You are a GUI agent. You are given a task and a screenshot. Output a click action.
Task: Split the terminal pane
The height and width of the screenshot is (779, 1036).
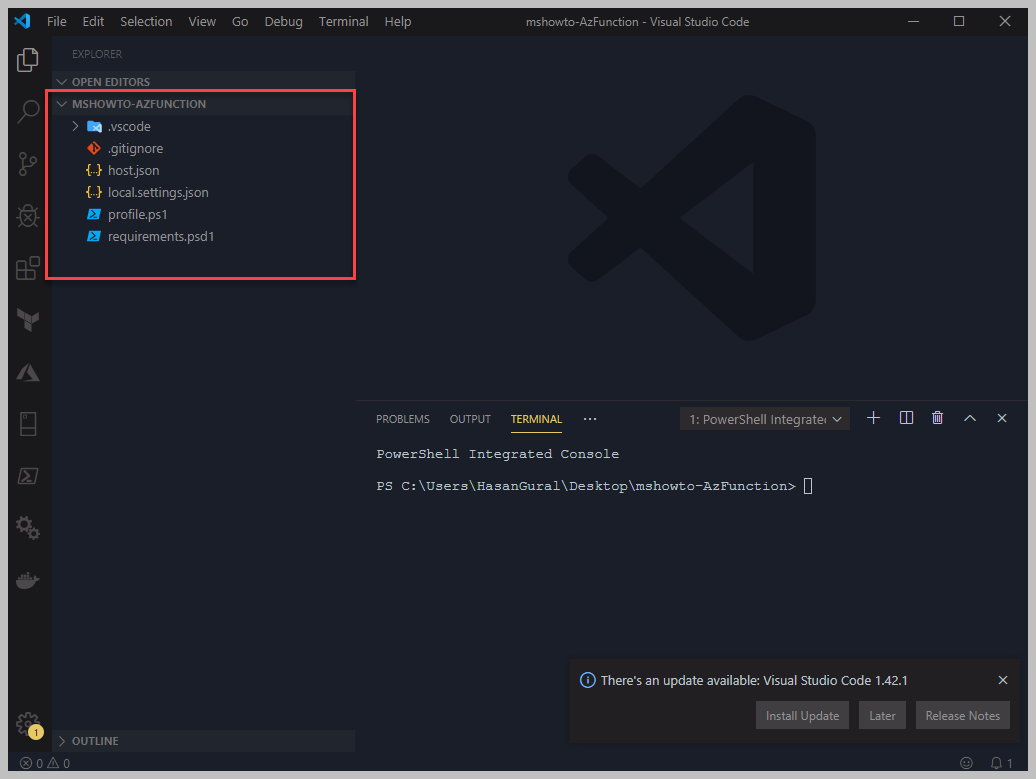coord(906,418)
